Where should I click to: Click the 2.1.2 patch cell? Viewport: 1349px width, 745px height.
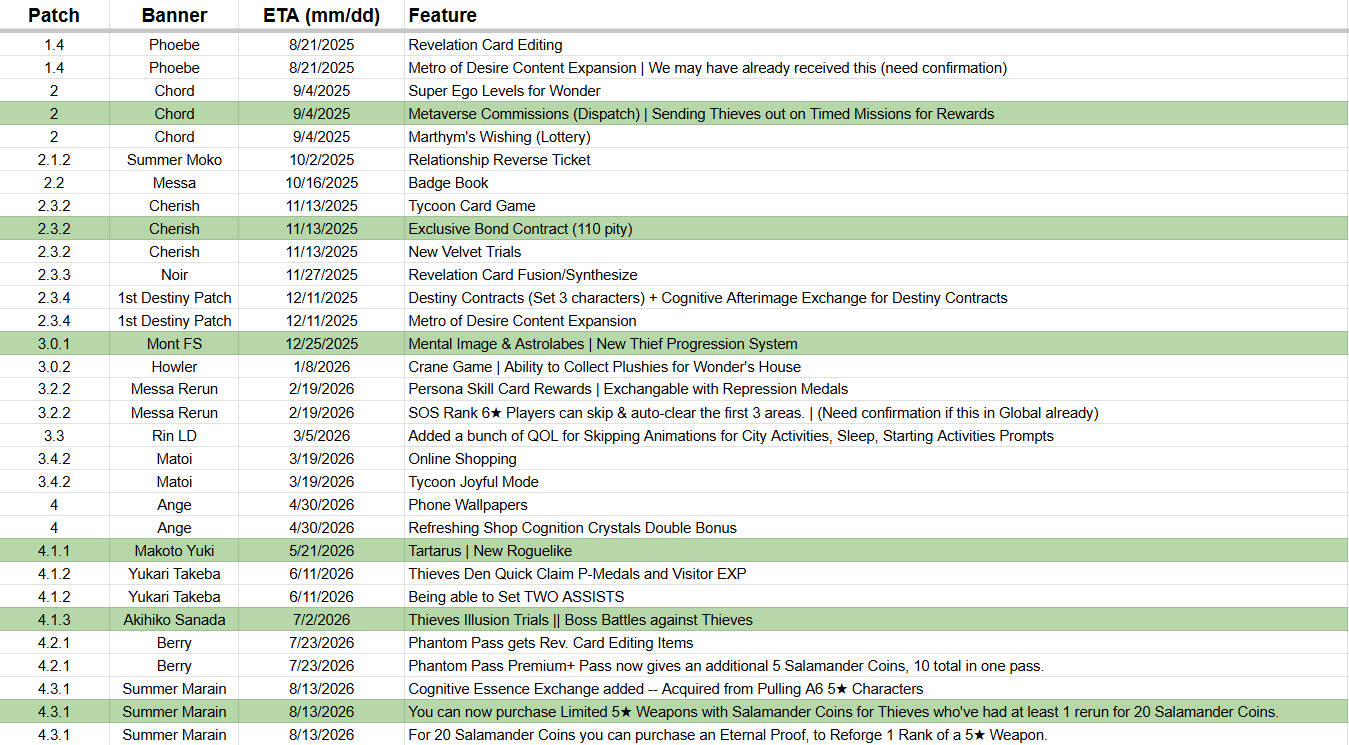[x=54, y=160]
